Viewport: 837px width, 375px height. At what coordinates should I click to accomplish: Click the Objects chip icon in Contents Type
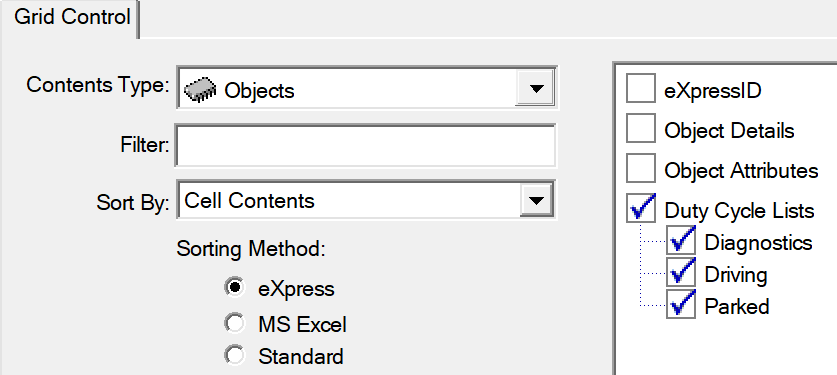pos(200,90)
